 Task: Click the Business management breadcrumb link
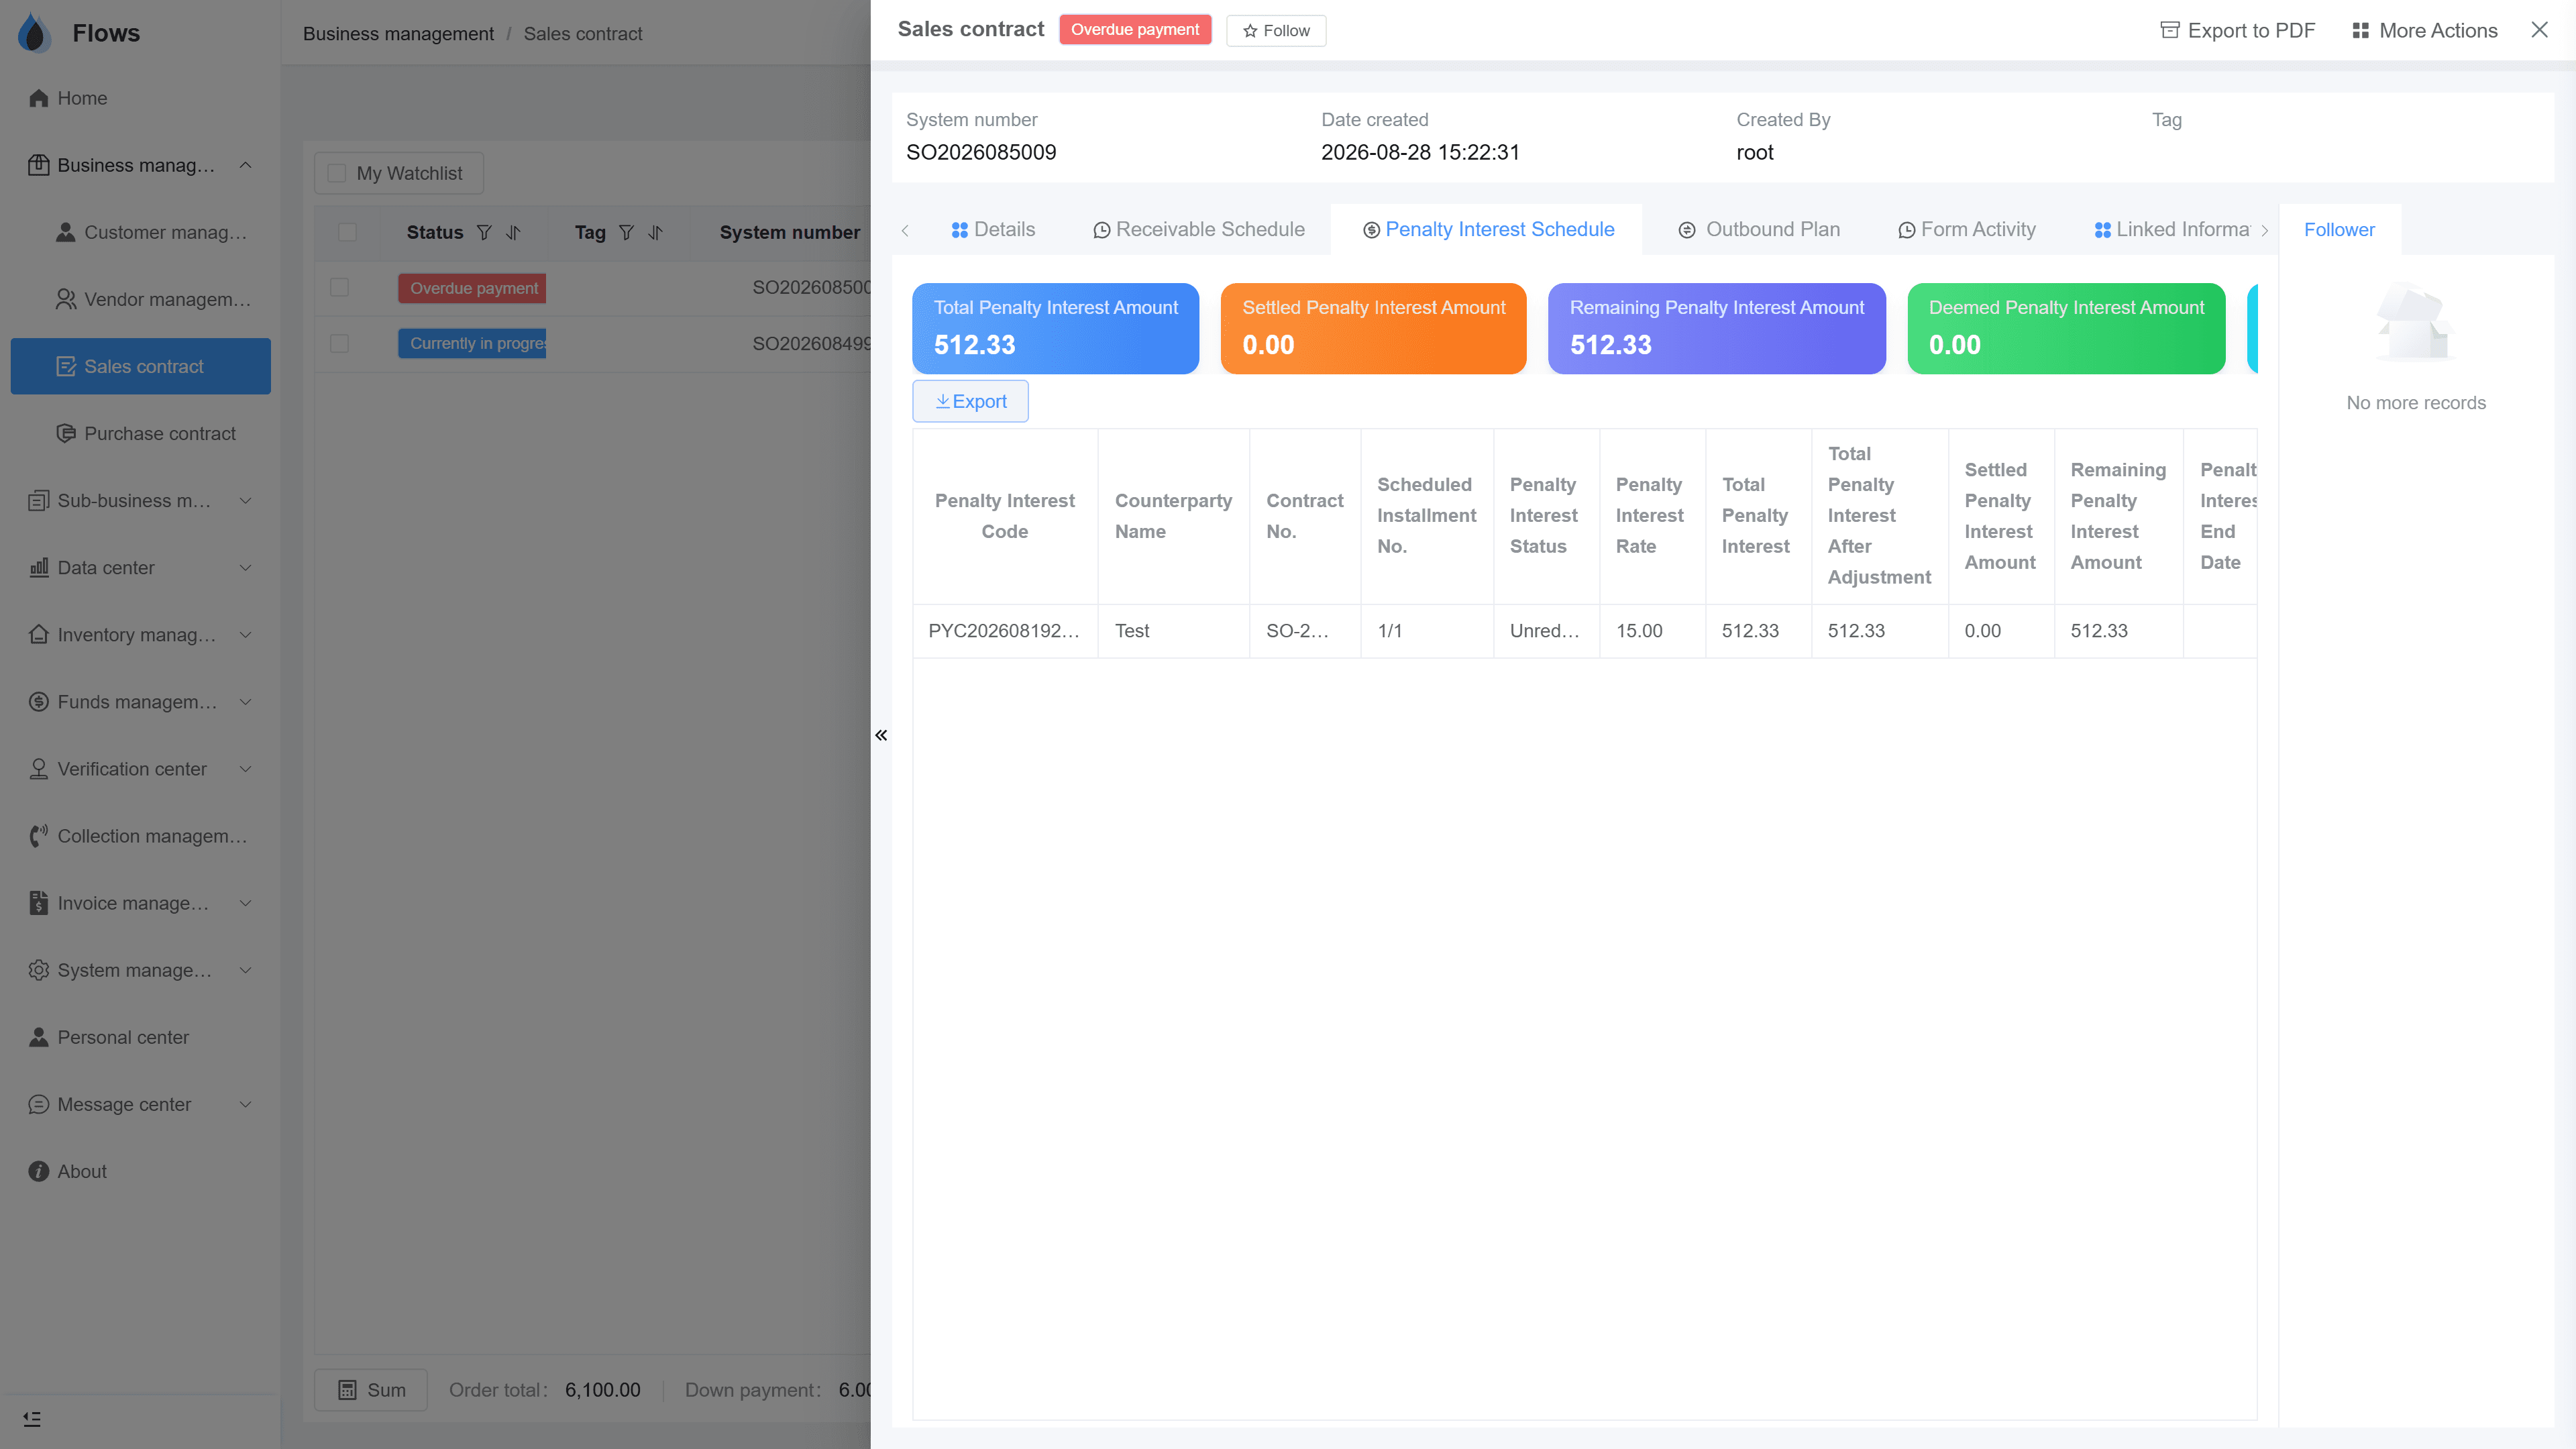click(398, 33)
